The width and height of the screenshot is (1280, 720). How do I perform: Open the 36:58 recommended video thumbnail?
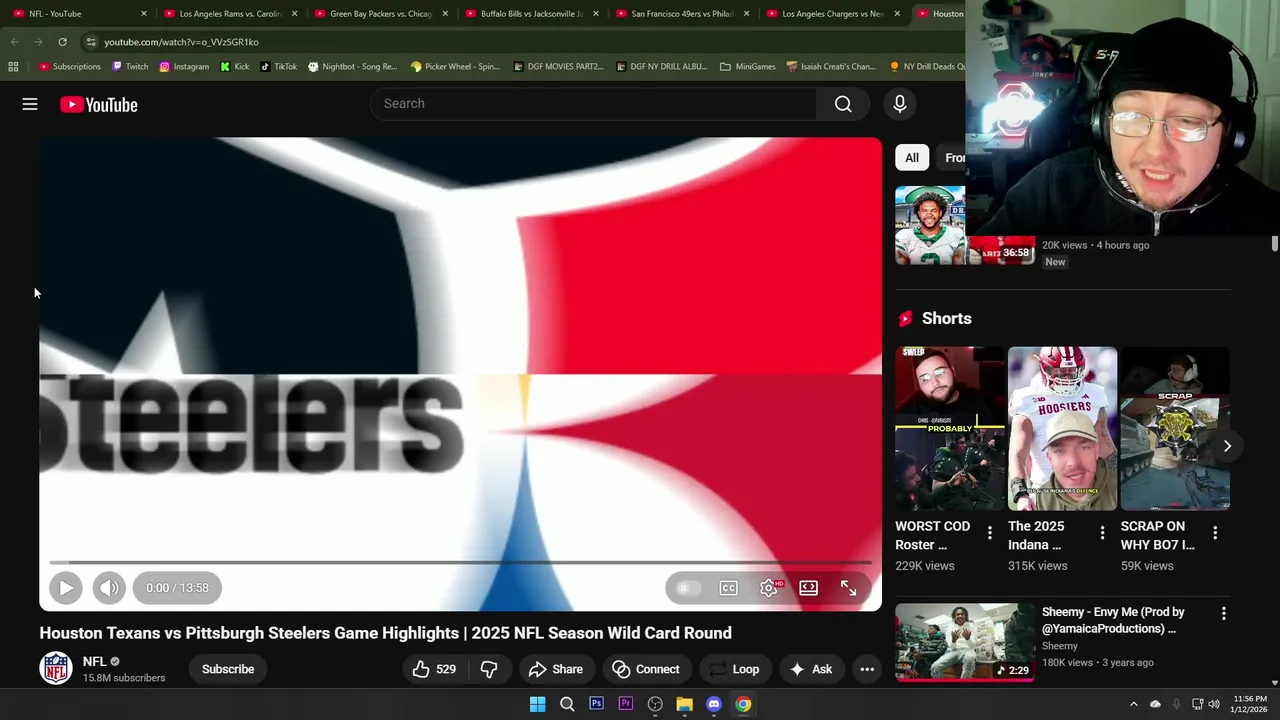coord(965,225)
